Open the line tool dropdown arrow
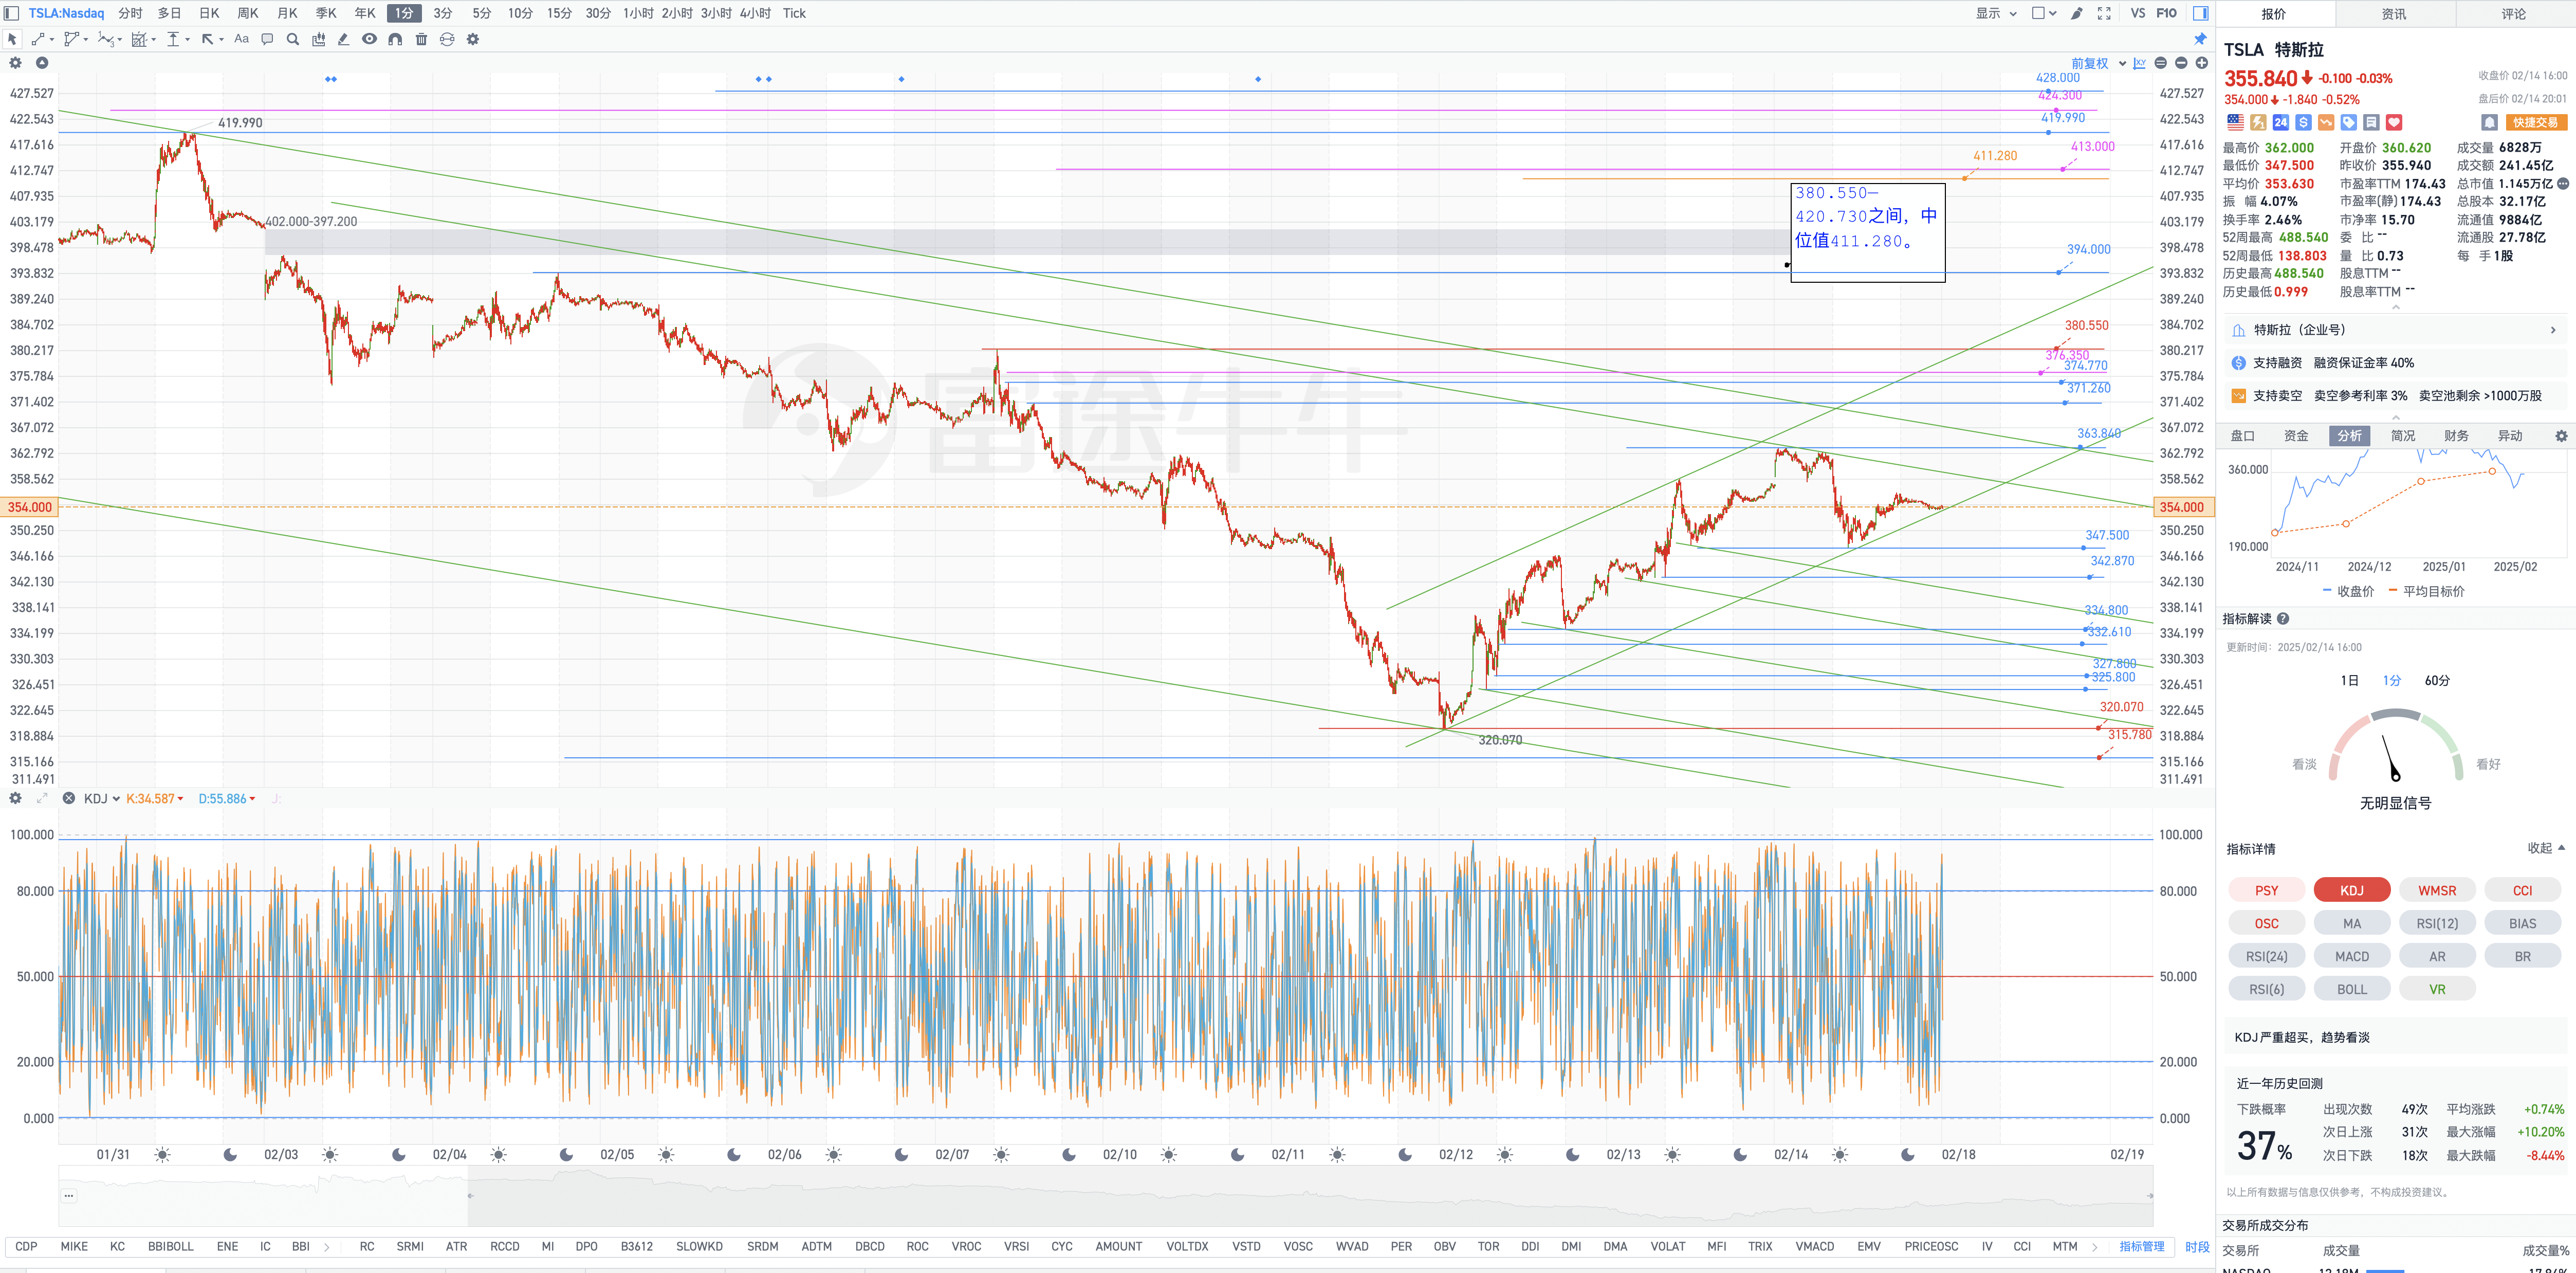This screenshot has width=2576, height=1273. (51, 40)
